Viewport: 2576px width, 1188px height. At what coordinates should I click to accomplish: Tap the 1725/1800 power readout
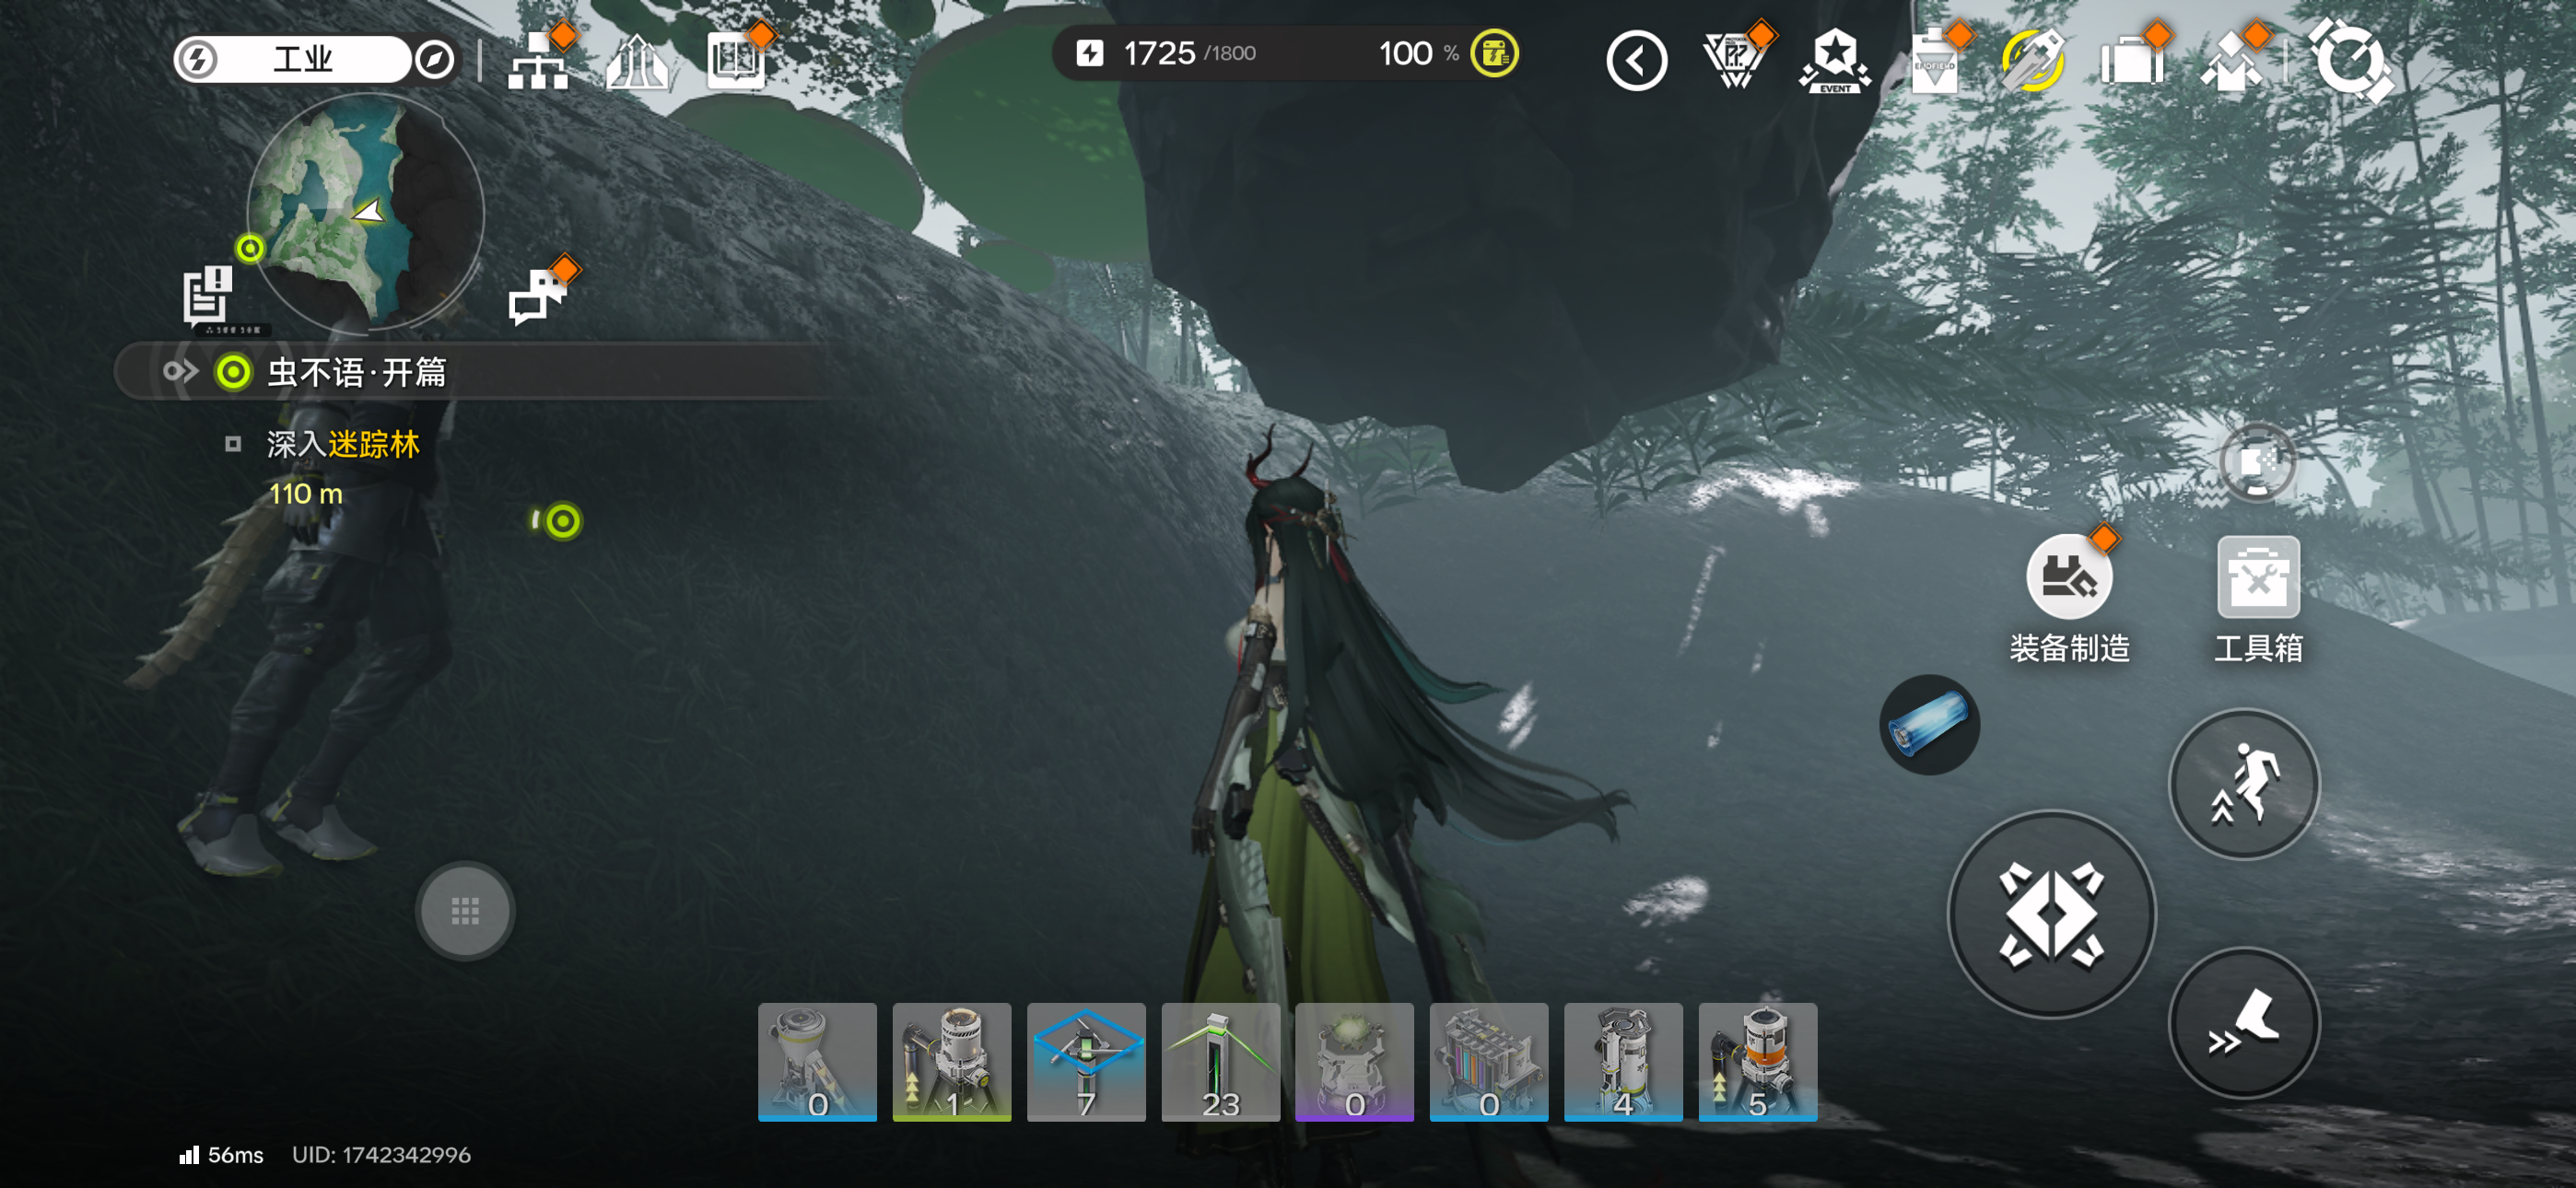tap(1166, 53)
